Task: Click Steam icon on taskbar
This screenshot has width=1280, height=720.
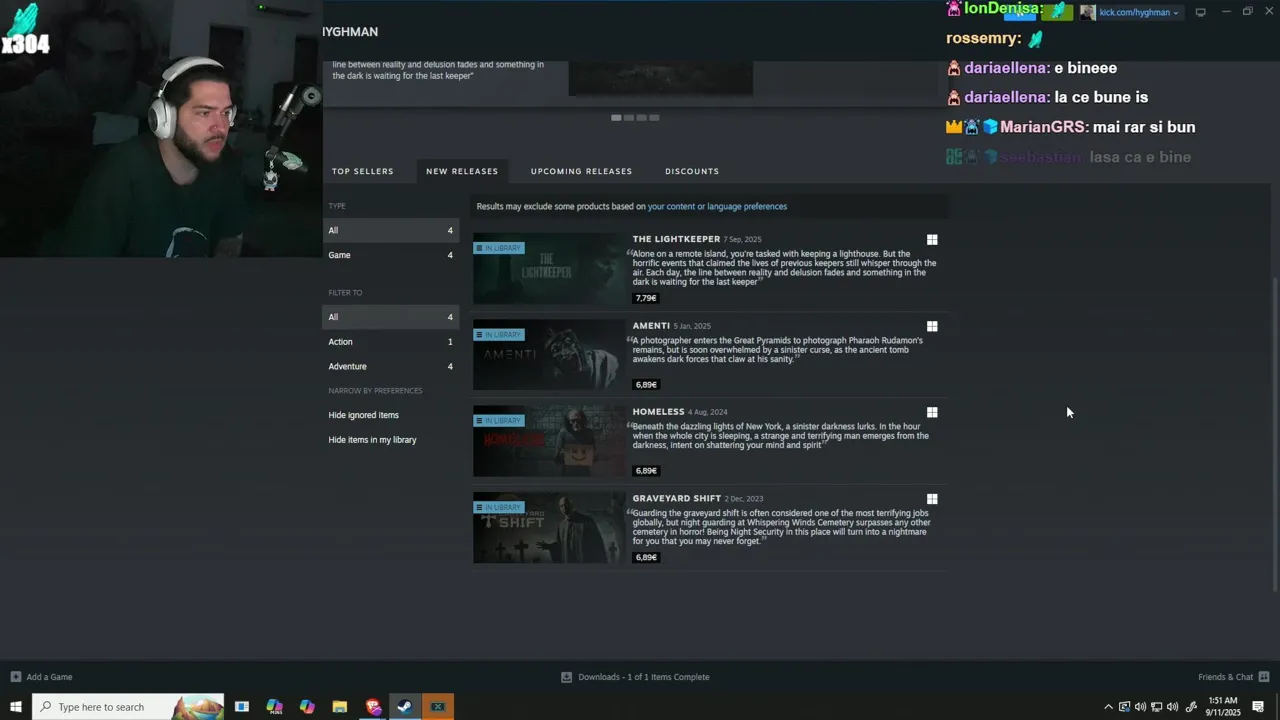Action: [x=405, y=707]
